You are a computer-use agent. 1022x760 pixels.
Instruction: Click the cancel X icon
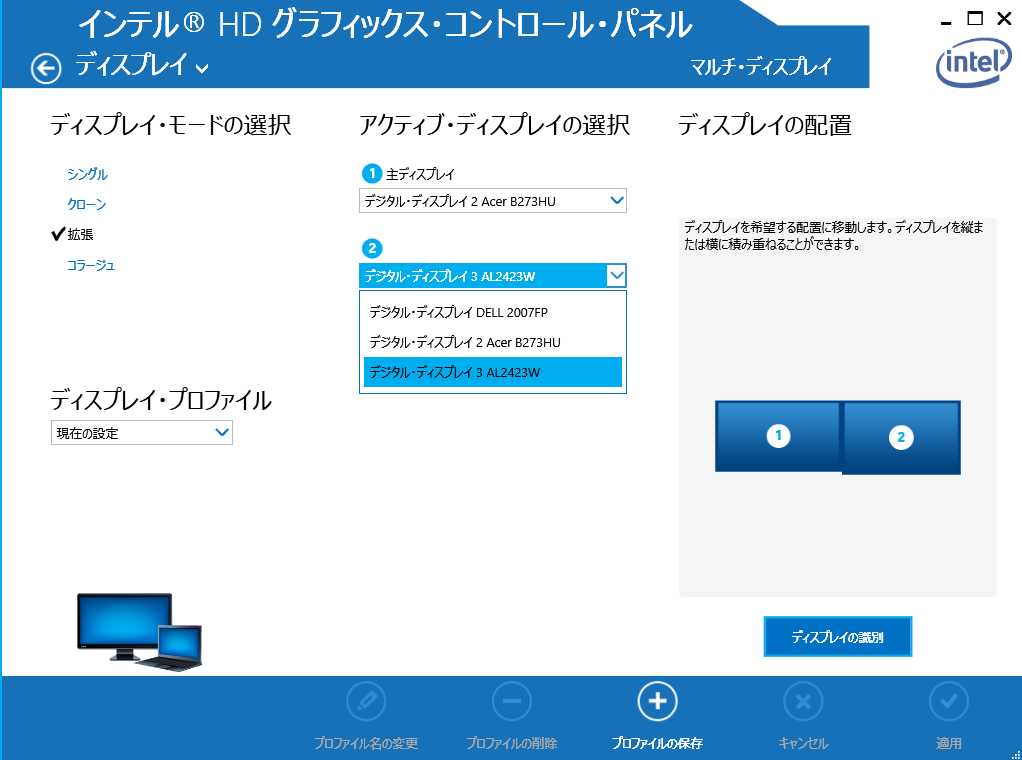point(802,701)
